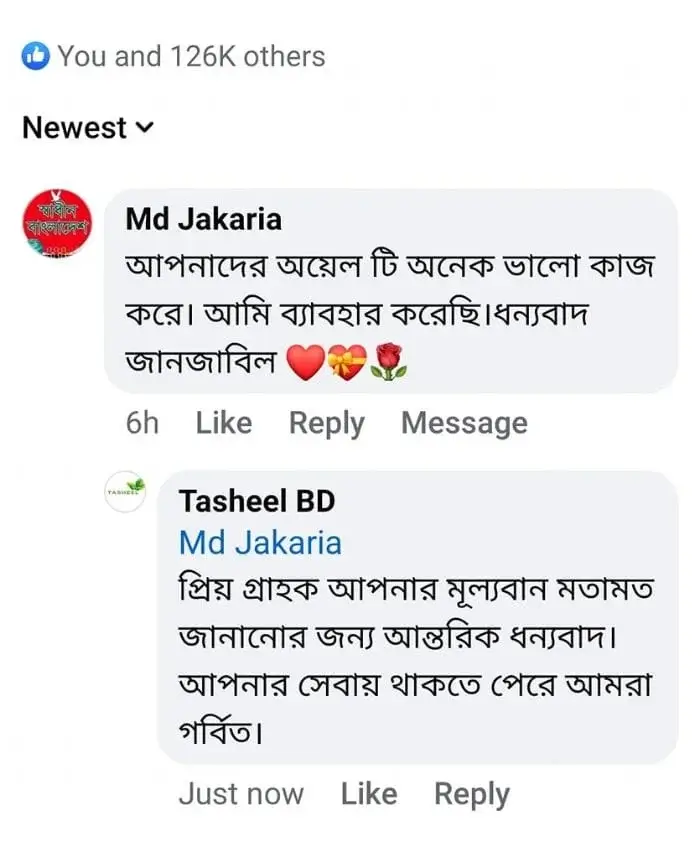This screenshot has height=850, width=700.
Task: Click the "Just now" reply timestamp
Action: point(241,794)
